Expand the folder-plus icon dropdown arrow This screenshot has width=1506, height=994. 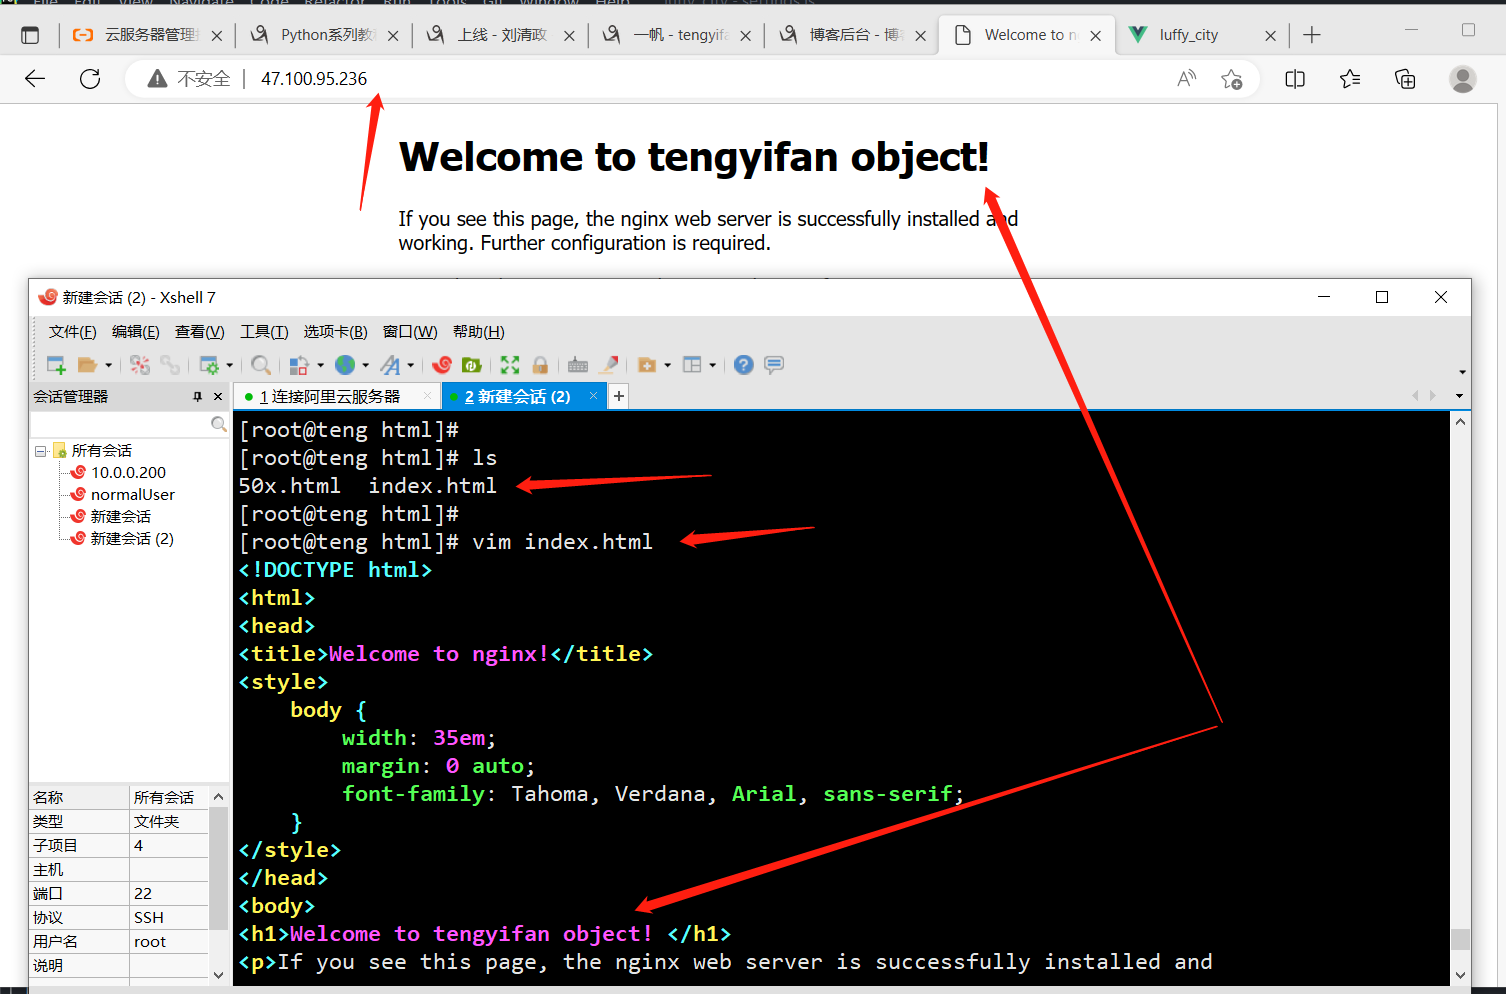coord(668,366)
